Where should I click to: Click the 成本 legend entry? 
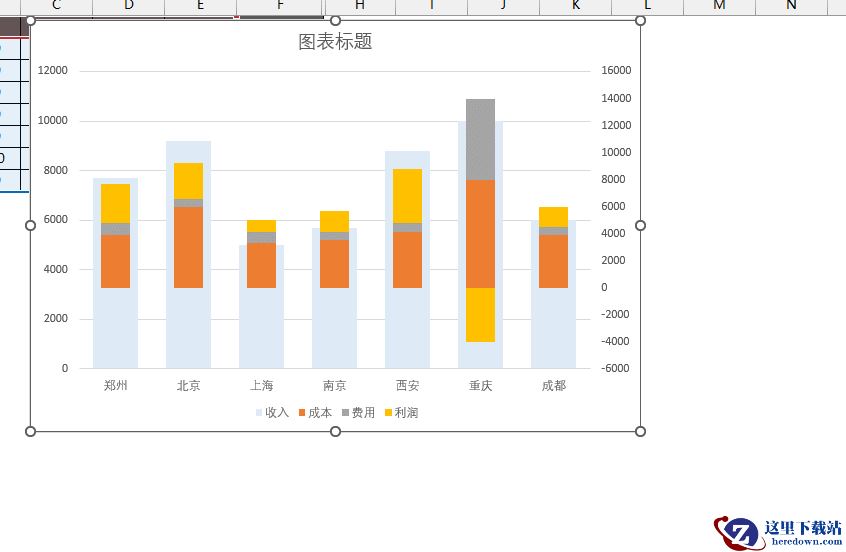pos(316,413)
